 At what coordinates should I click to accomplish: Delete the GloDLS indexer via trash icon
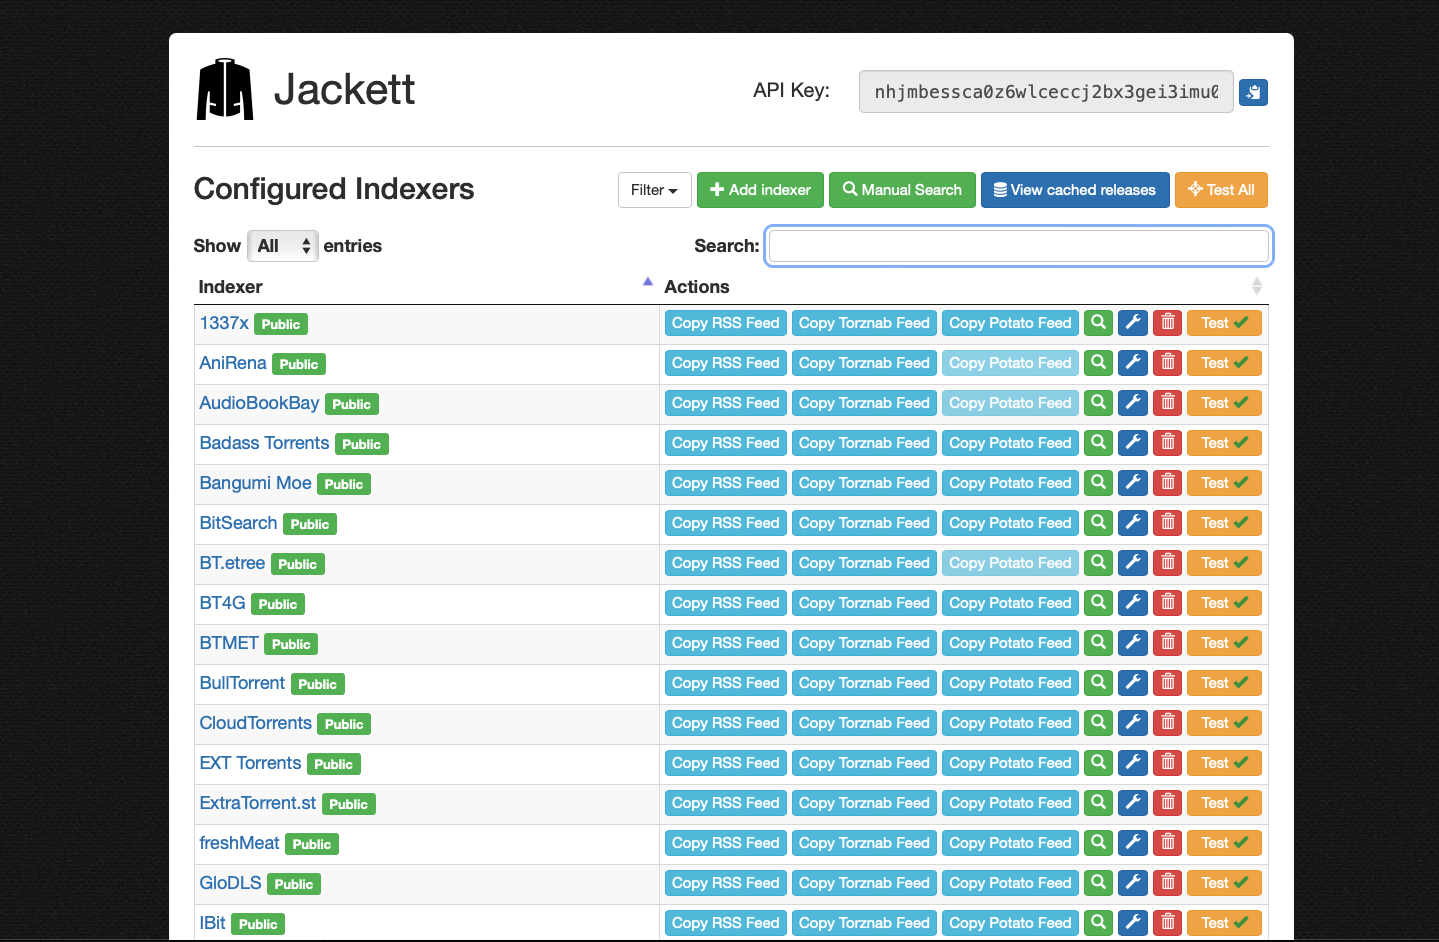[1168, 883]
